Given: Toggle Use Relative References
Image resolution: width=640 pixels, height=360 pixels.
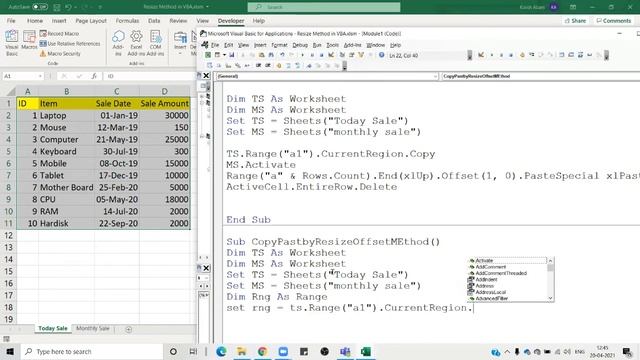Looking at the screenshot, I should [x=70, y=43].
